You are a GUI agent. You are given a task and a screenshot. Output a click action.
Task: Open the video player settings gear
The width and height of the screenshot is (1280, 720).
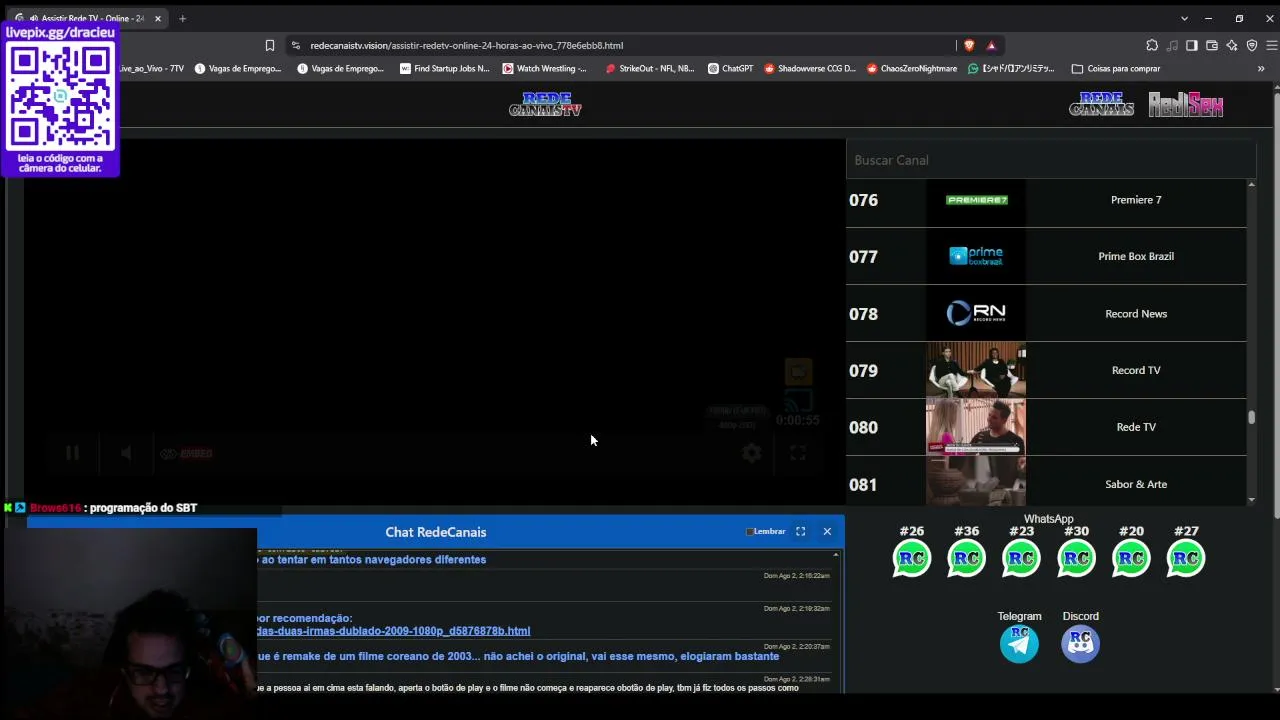coord(752,453)
